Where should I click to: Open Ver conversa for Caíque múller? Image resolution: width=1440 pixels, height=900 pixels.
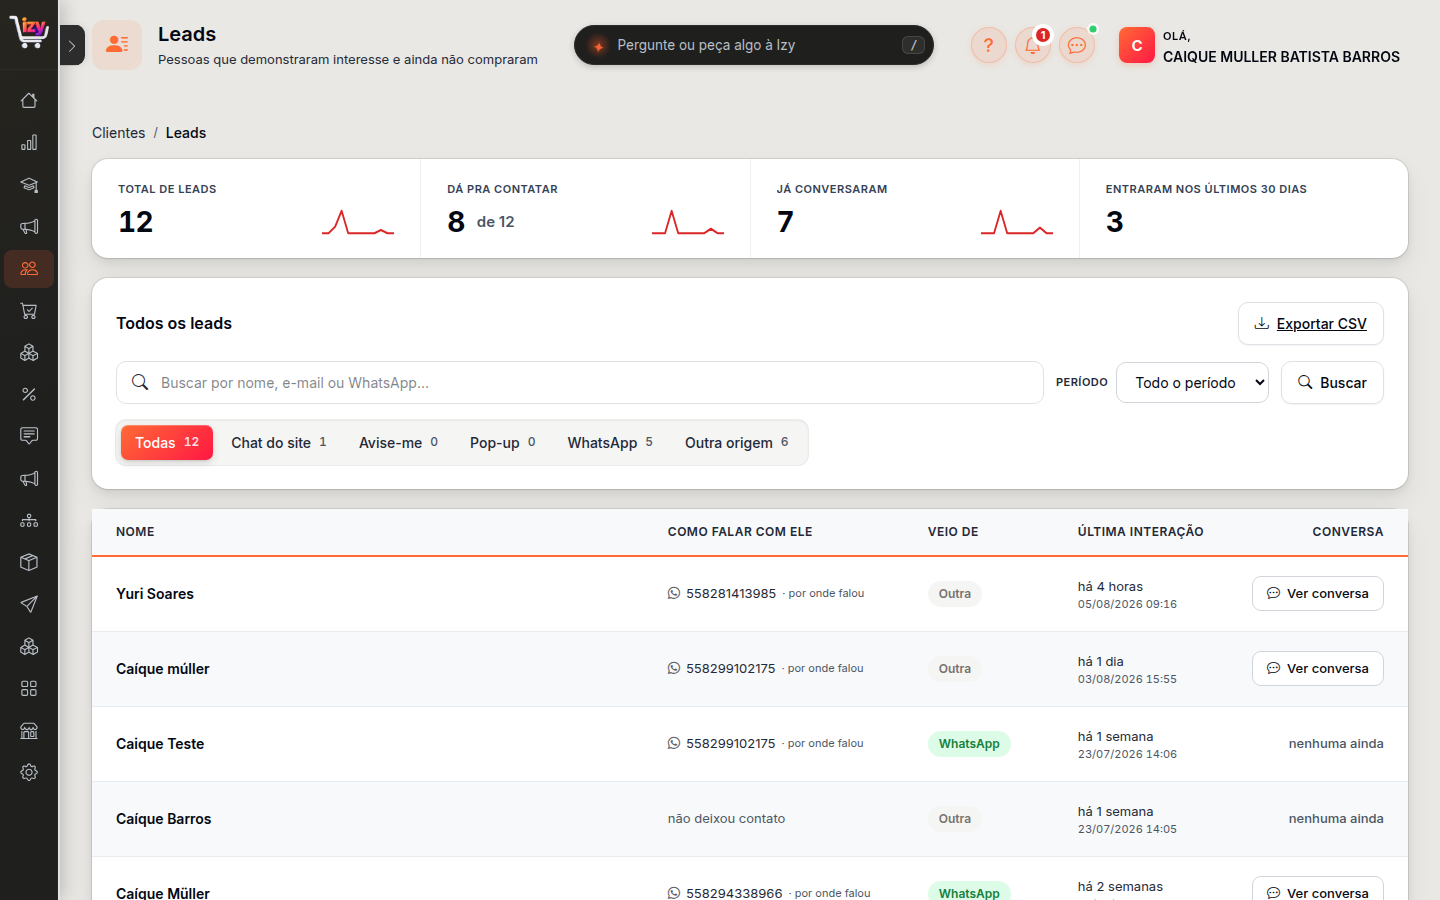1318,668
